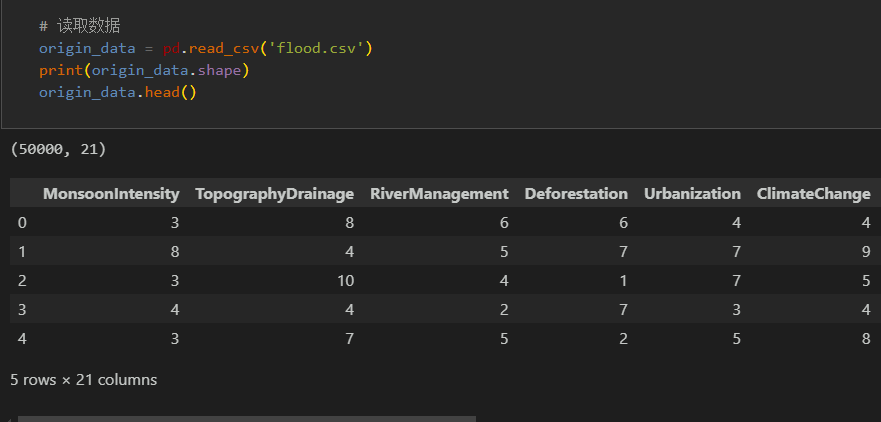Click the left arrow of horizontal scrollbar
The image size is (881, 422).
point(8,418)
